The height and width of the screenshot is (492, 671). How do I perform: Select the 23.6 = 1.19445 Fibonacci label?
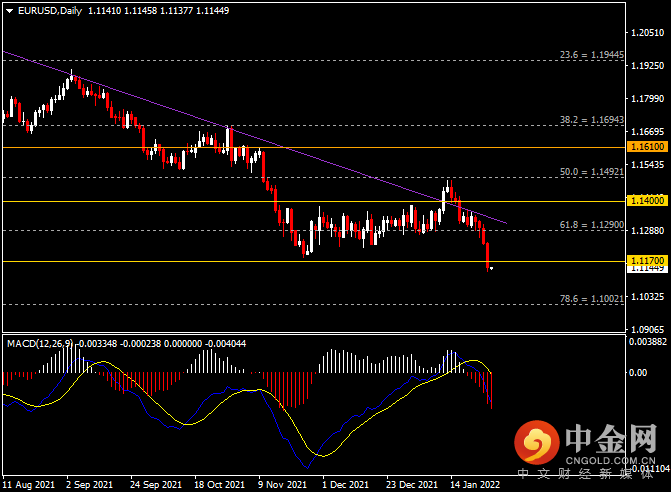pyautogui.click(x=592, y=55)
